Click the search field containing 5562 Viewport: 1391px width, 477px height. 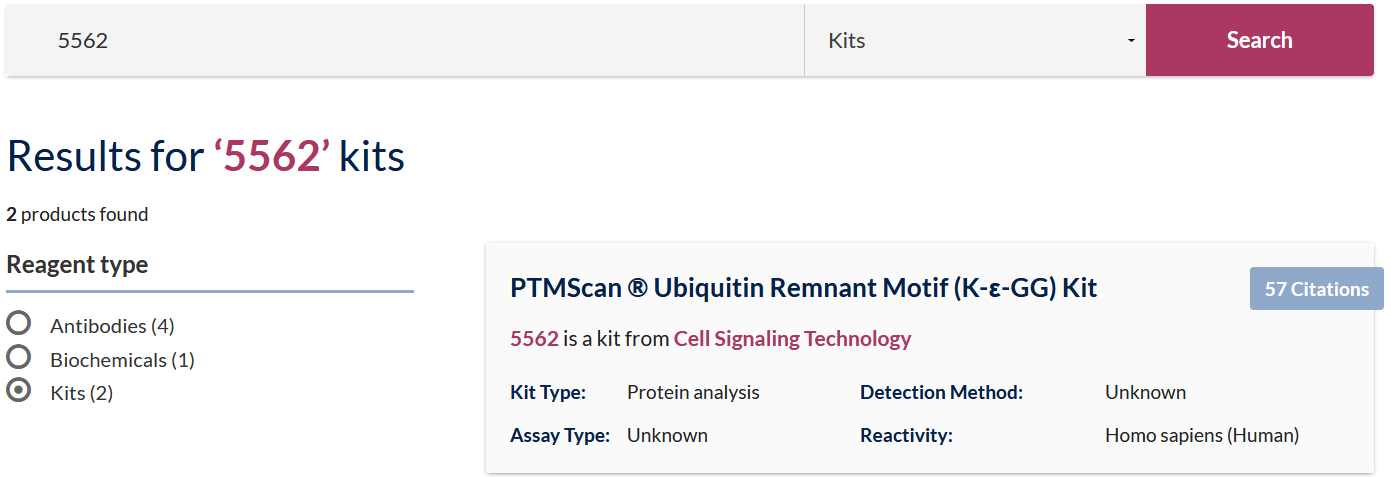coord(400,41)
